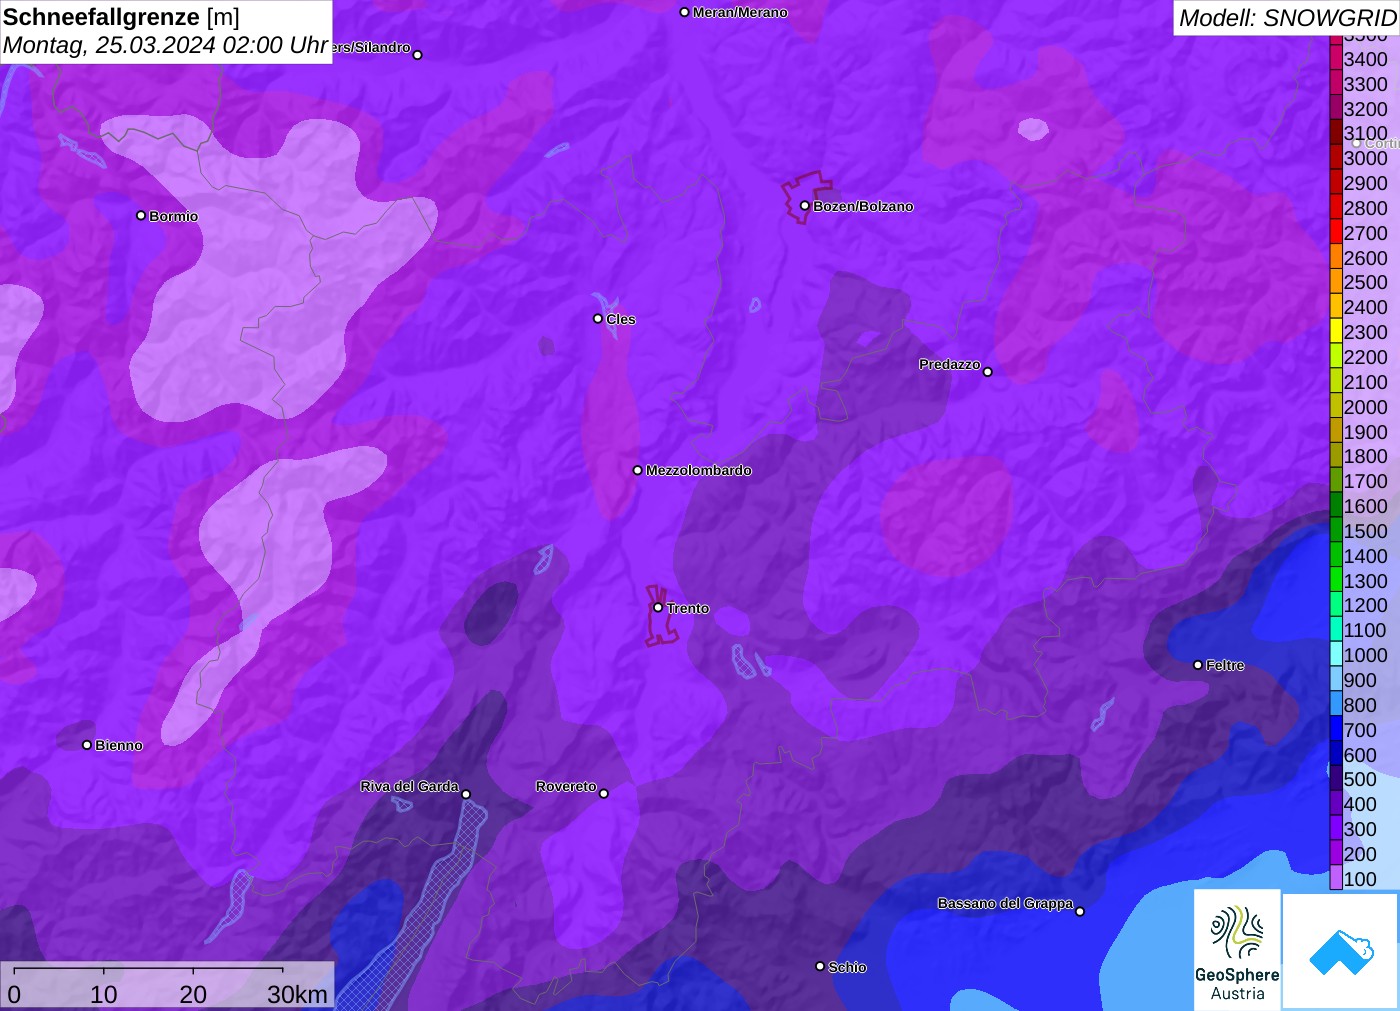This screenshot has height=1011, width=1400.
Task: Click the '0' scale bar label
Action: tap(14, 994)
